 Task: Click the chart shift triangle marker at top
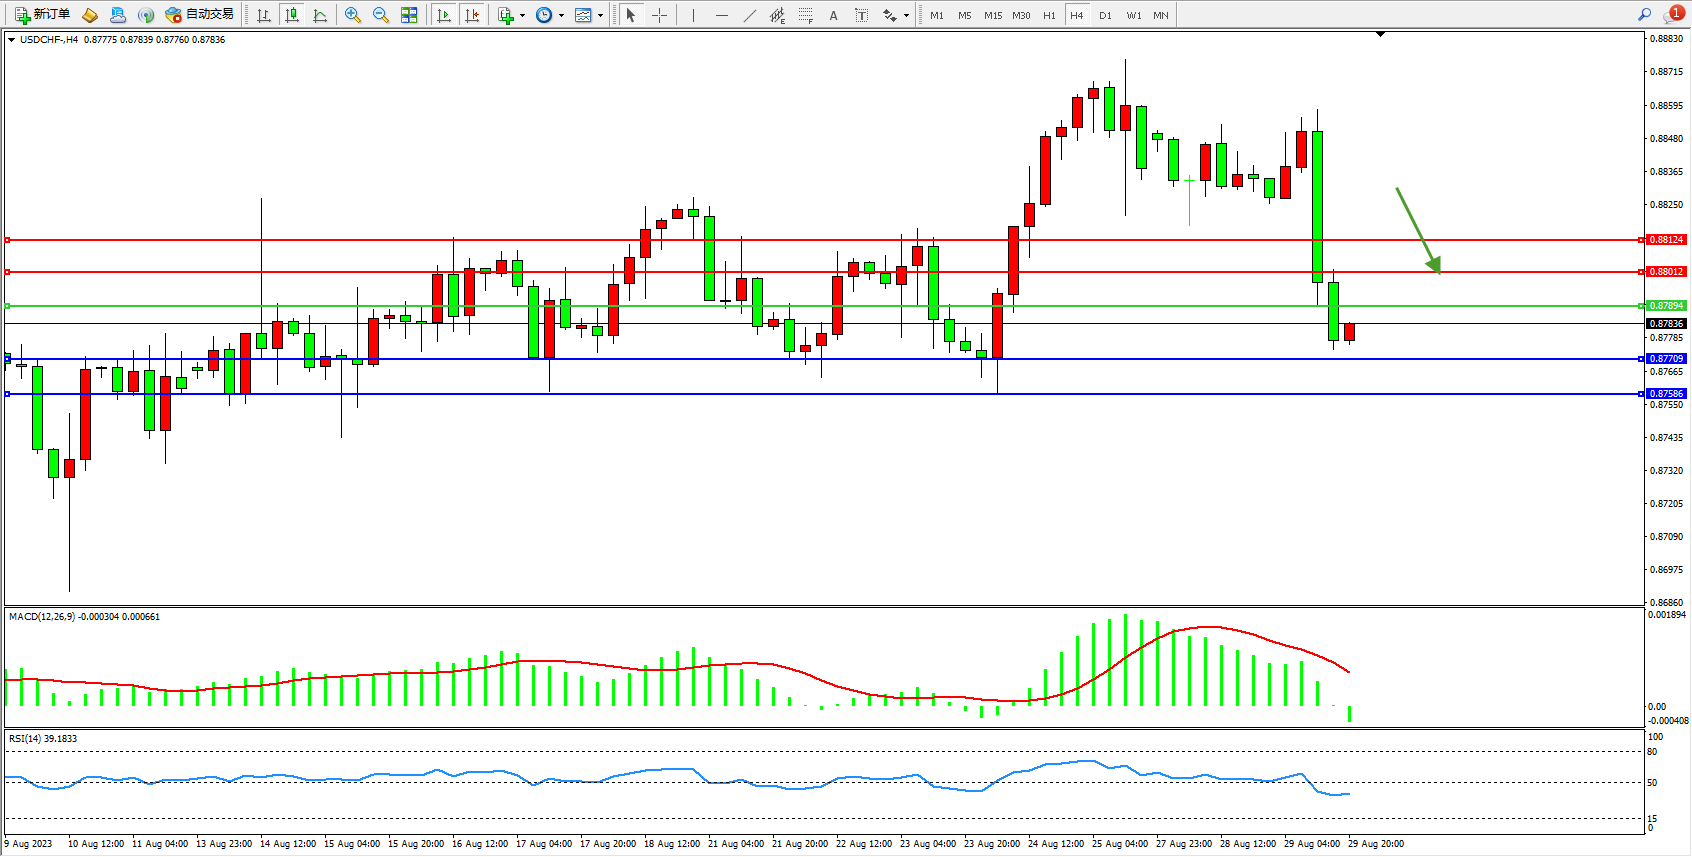pos(1380,35)
